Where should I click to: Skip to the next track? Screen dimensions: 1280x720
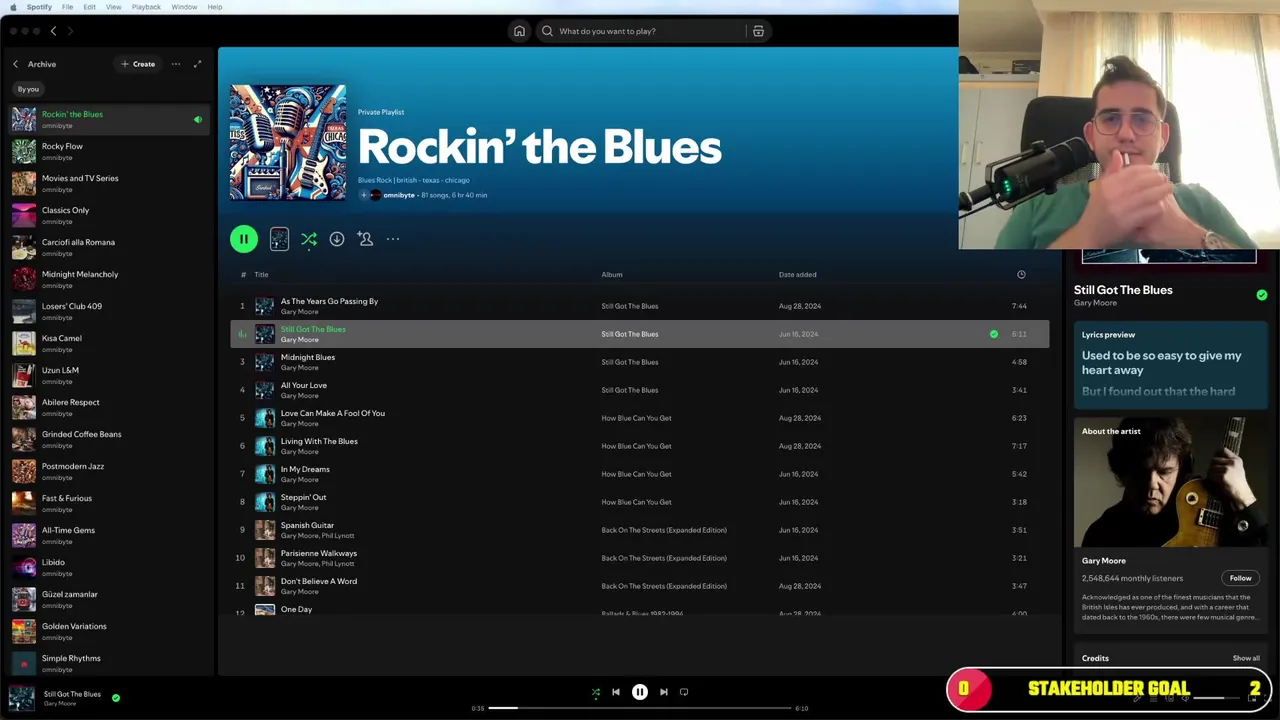point(664,692)
